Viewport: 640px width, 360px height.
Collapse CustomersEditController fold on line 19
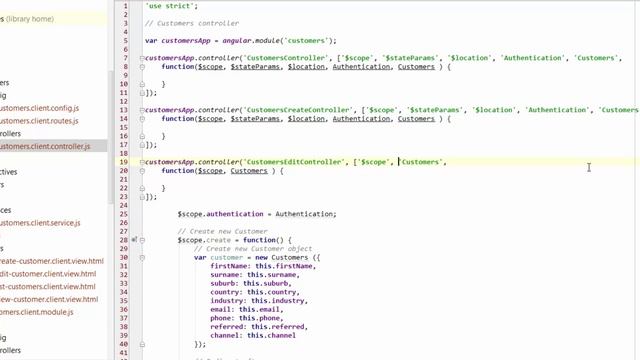142,162
